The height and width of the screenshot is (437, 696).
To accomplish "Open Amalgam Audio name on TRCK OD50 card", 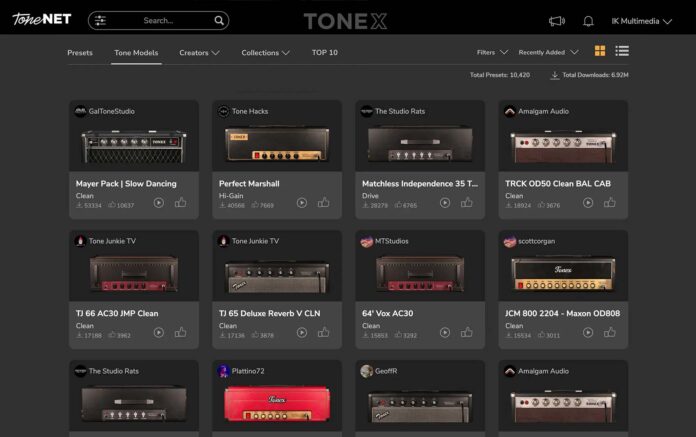I will [543, 111].
